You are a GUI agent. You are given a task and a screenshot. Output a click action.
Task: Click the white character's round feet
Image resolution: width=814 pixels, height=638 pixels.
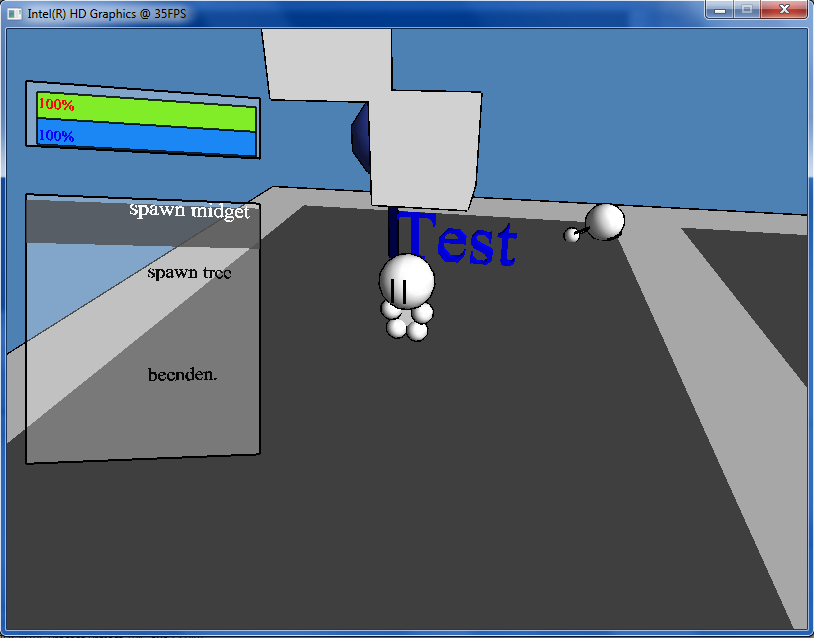pos(408,324)
